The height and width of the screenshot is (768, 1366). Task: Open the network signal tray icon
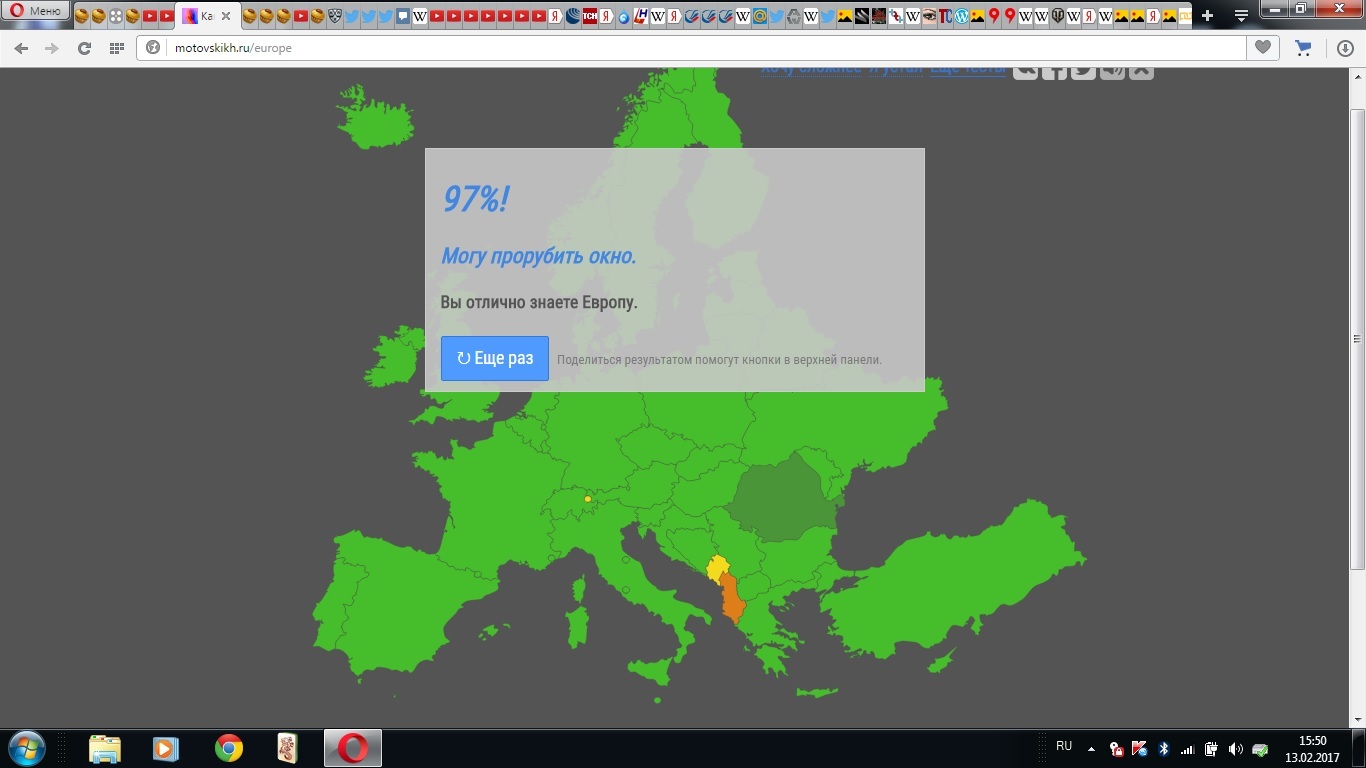1188,749
